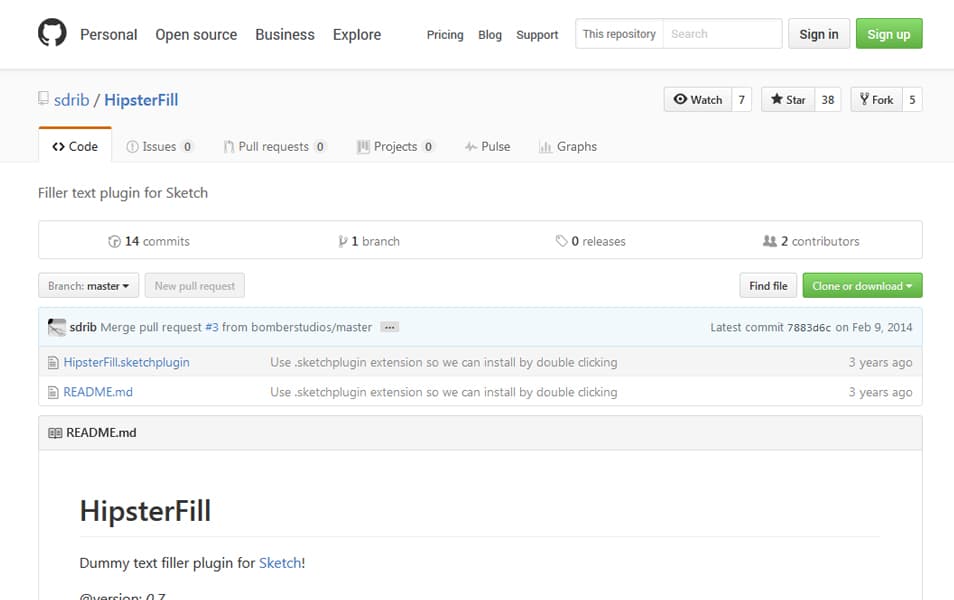Watch this repository

pos(698,100)
